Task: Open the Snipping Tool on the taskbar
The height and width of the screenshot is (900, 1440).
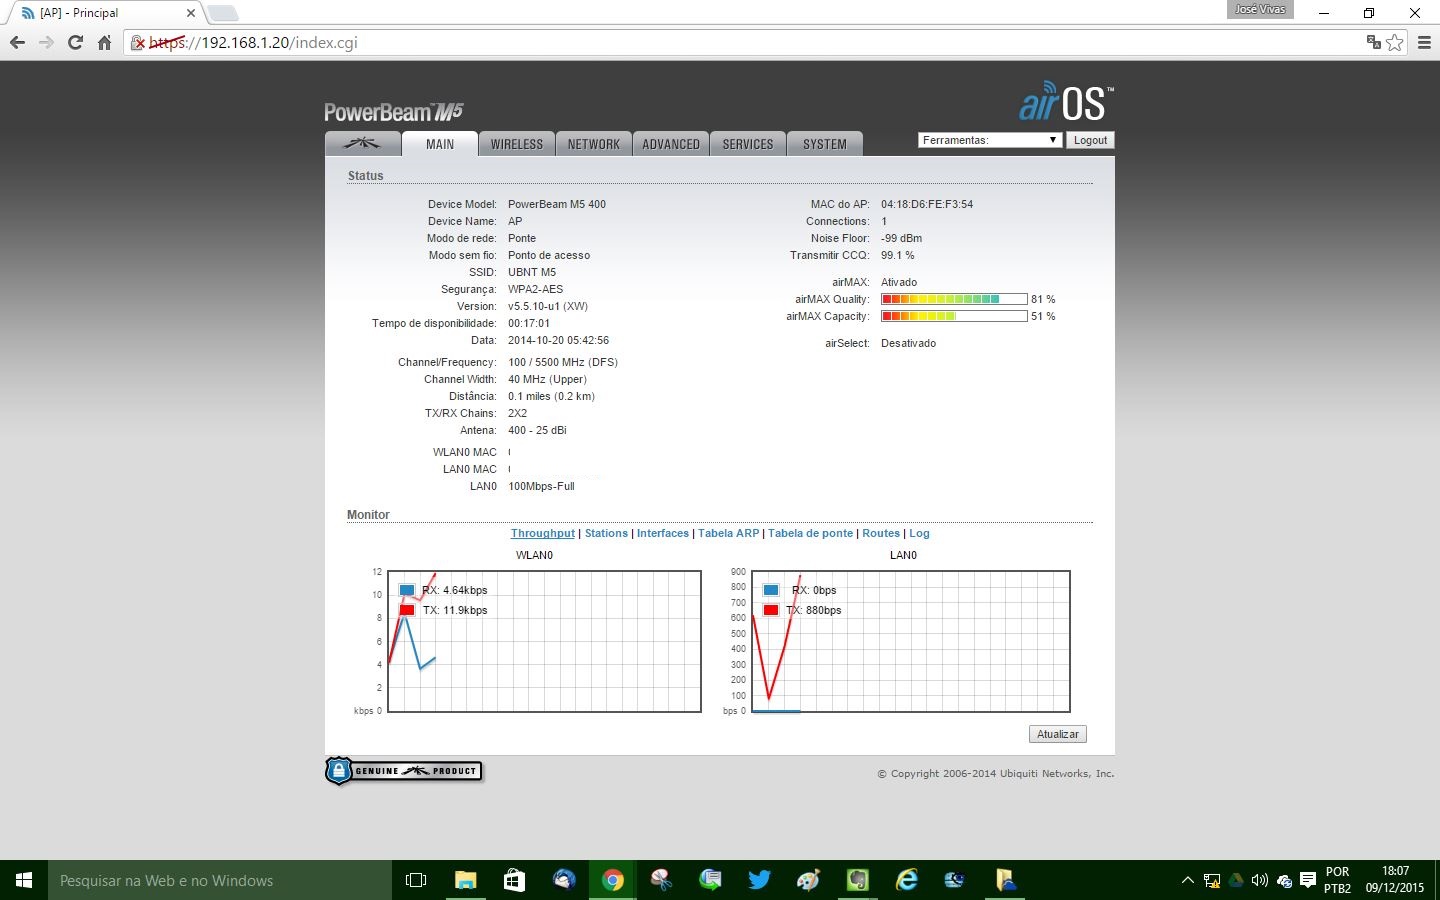Action: pos(661,880)
